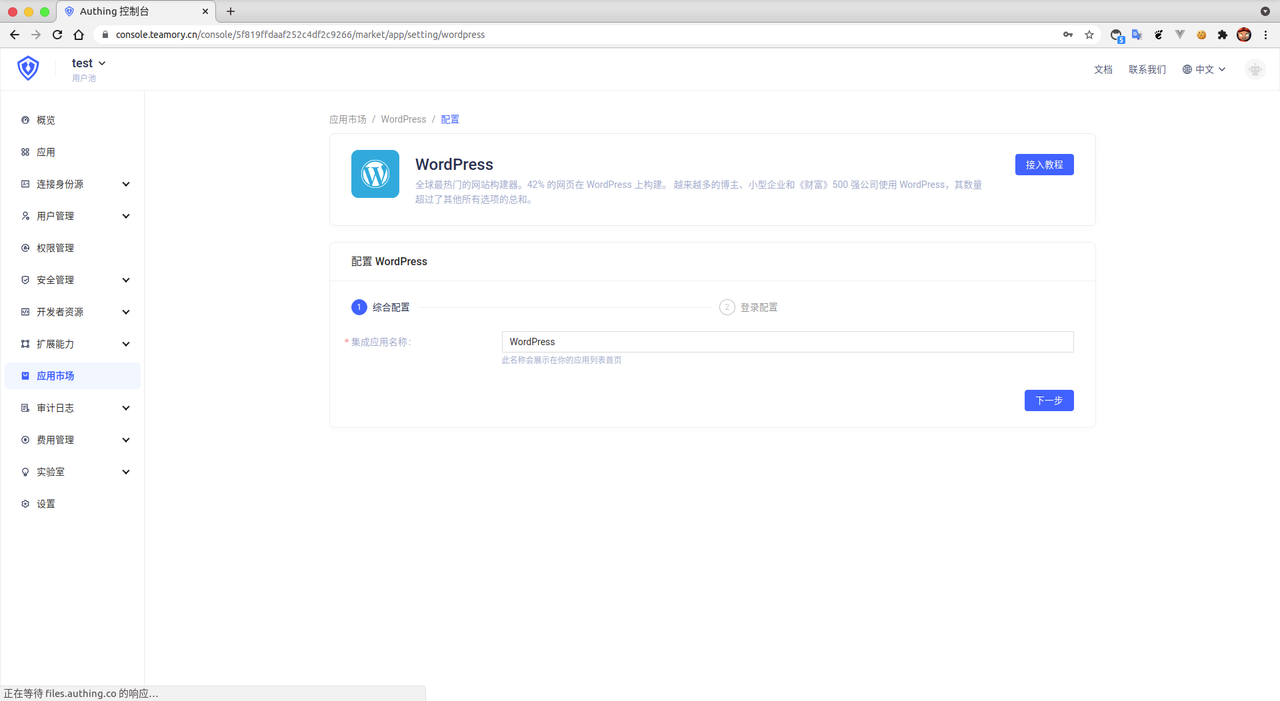Click 配置 in the breadcrumb
1280x701 pixels.
click(450, 119)
